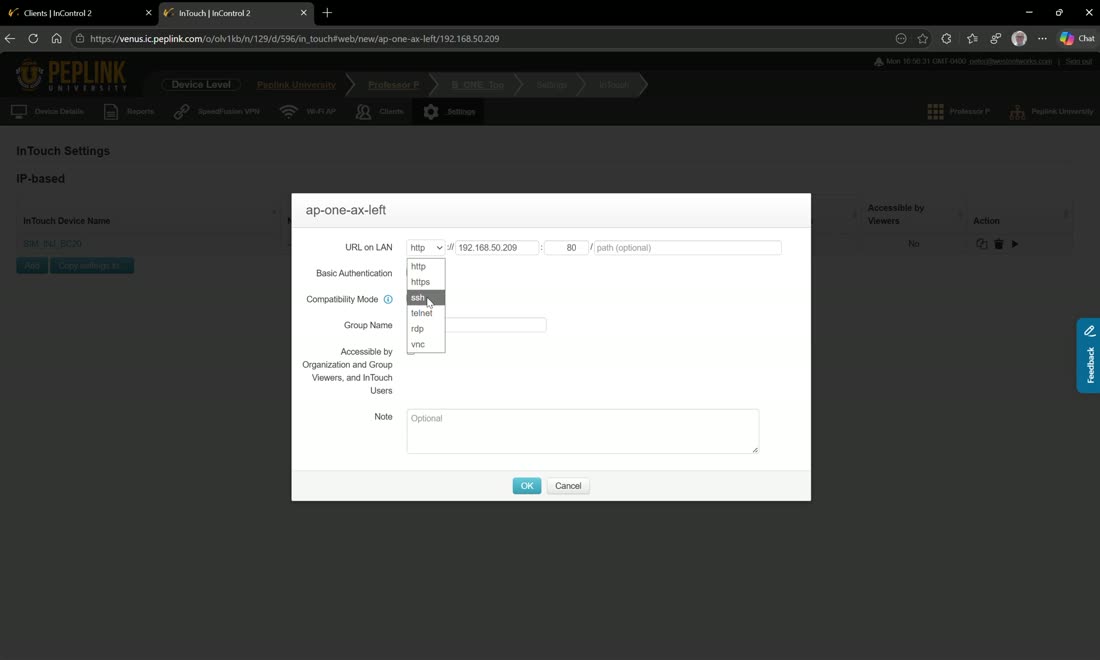Click the Sign out link
Viewport: 1100px width, 660px height.
pyautogui.click(x=1079, y=62)
